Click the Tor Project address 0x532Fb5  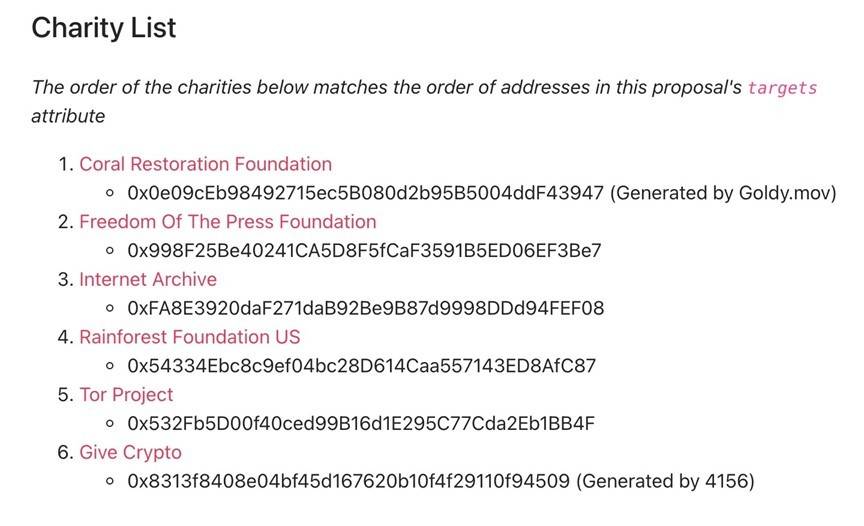pos(361,424)
